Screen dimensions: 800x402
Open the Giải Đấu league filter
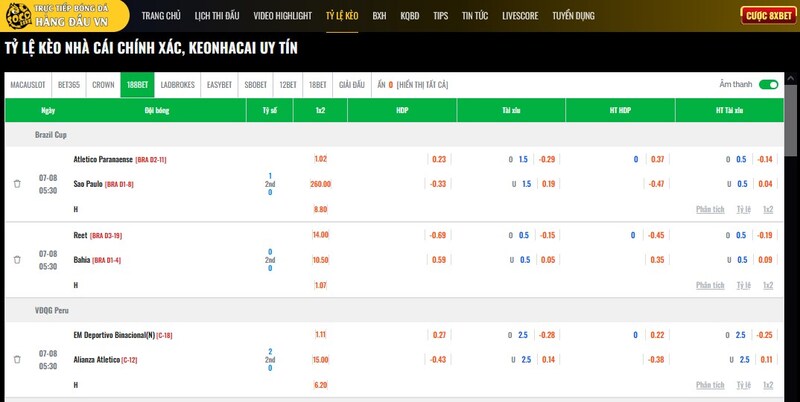pos(352,85)
